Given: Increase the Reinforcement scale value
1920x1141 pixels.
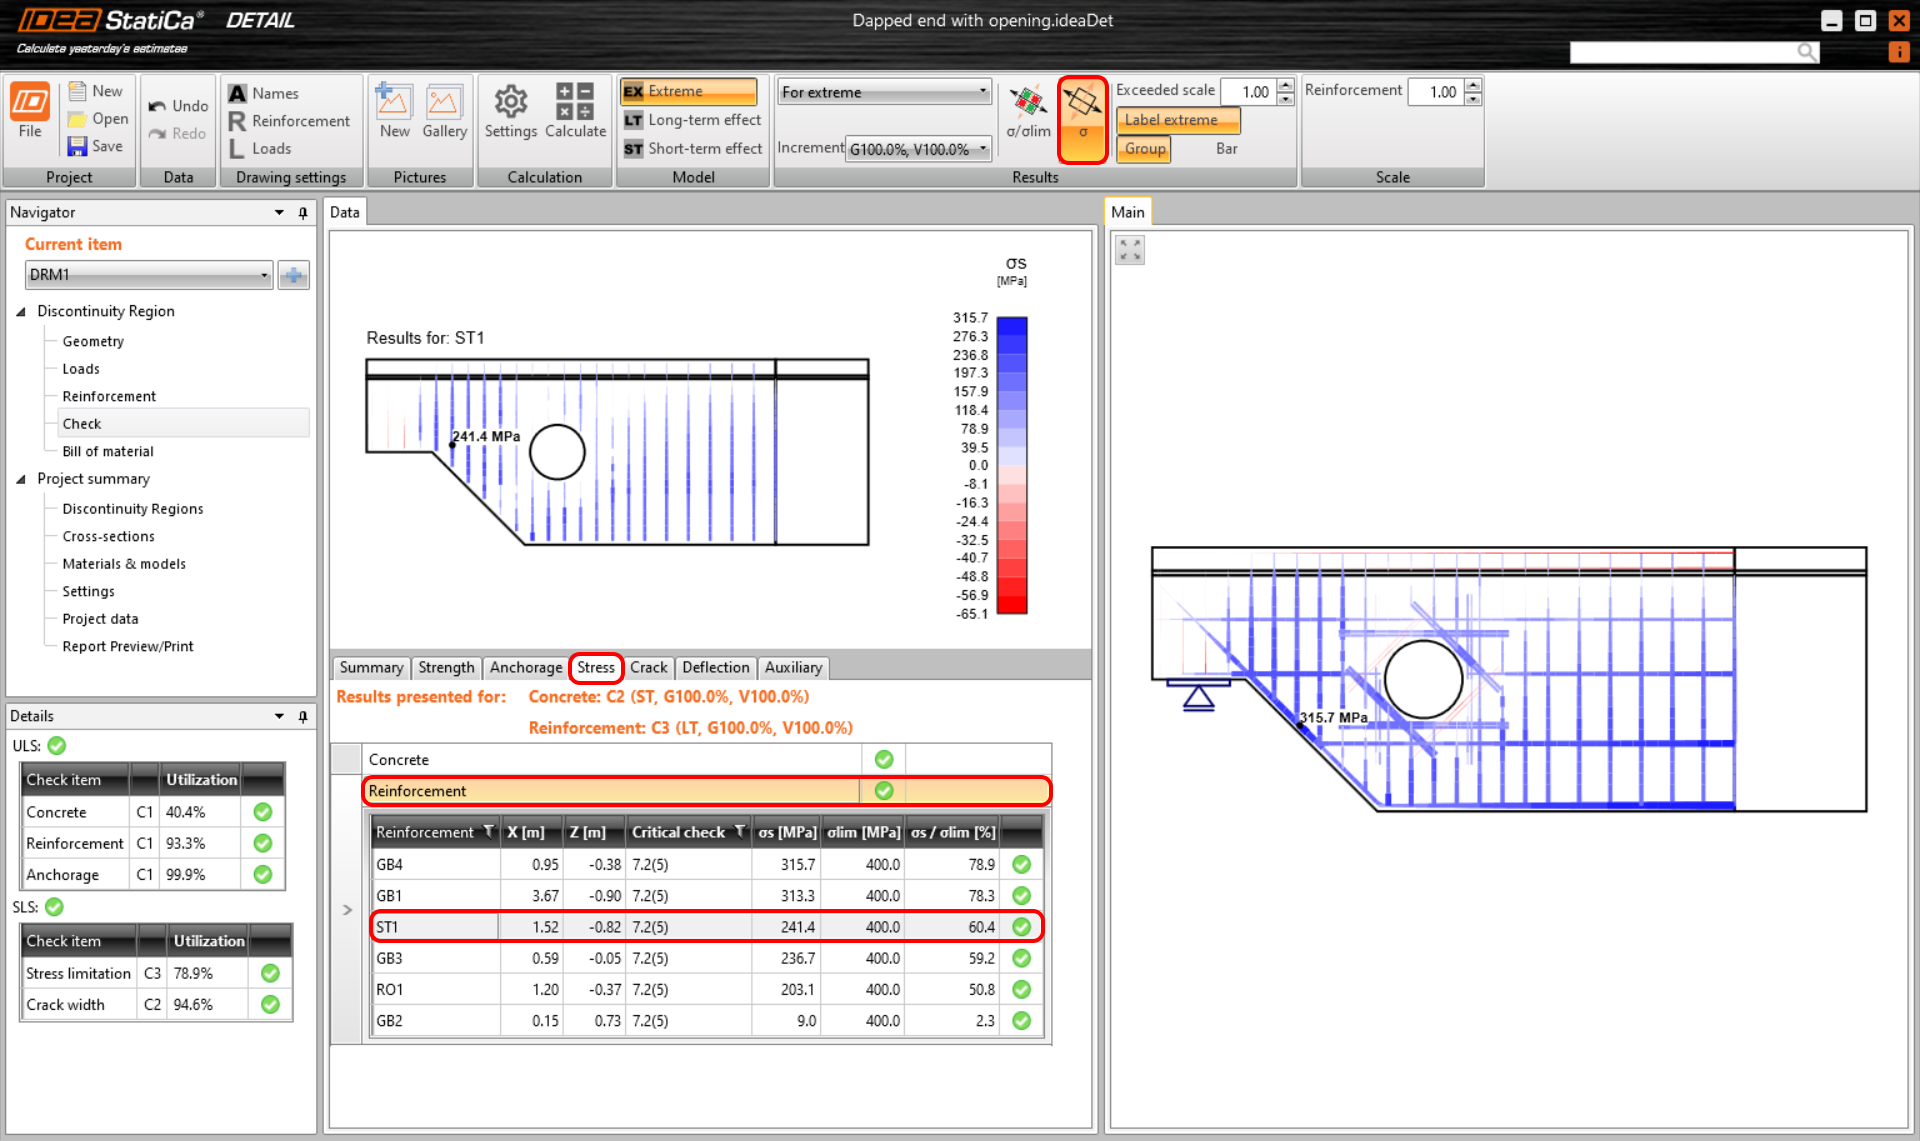Looking at the screenshot, I should tap(1472, 85).
